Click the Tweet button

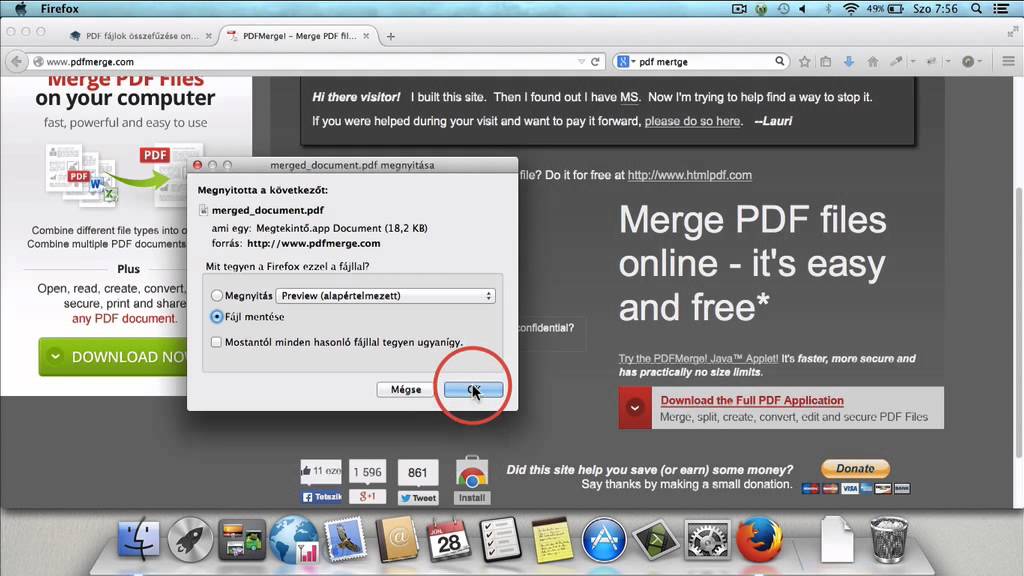418,498
